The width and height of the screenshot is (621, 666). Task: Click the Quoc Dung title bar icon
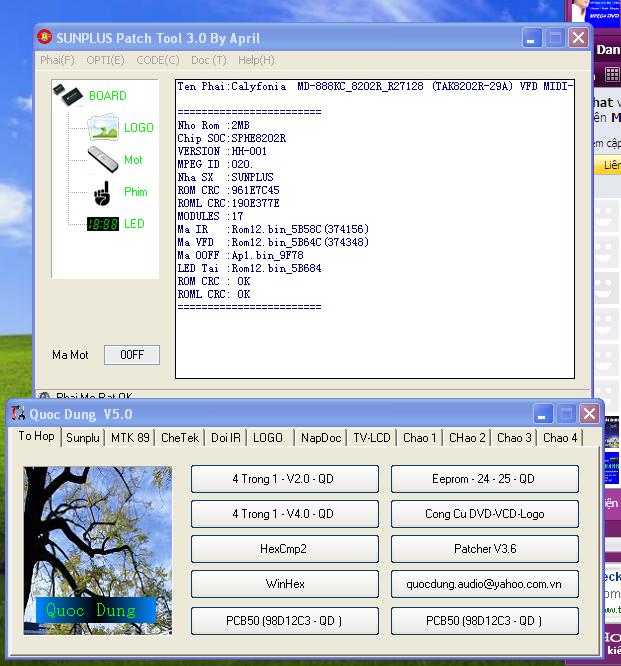(x=18, y=413)
